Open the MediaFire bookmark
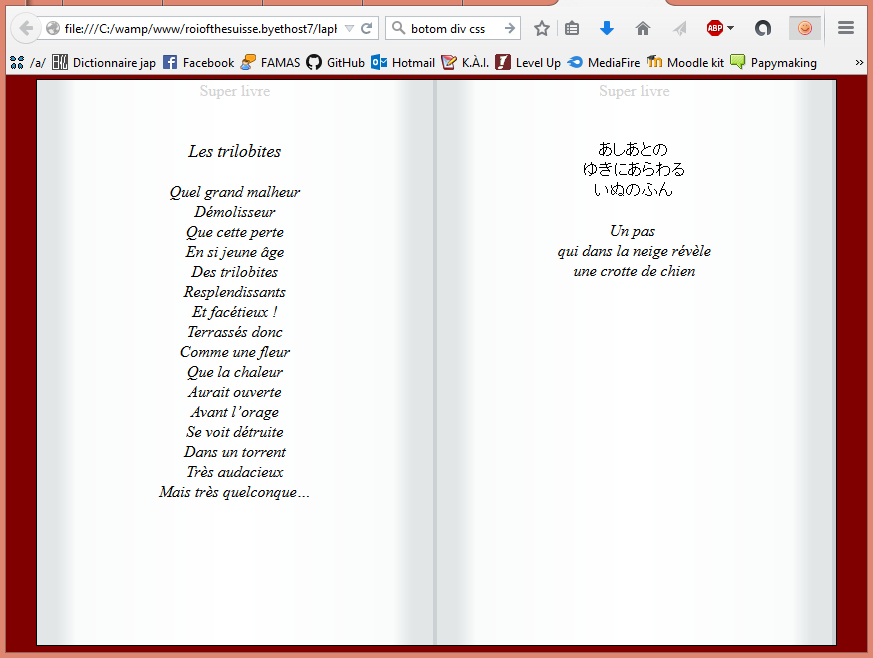 (x=604, y=62)
